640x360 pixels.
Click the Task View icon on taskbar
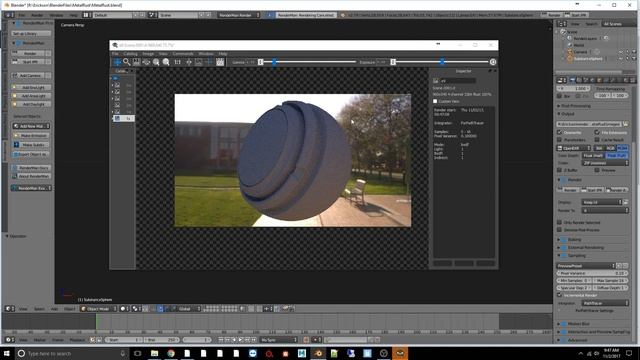(138, 353)
